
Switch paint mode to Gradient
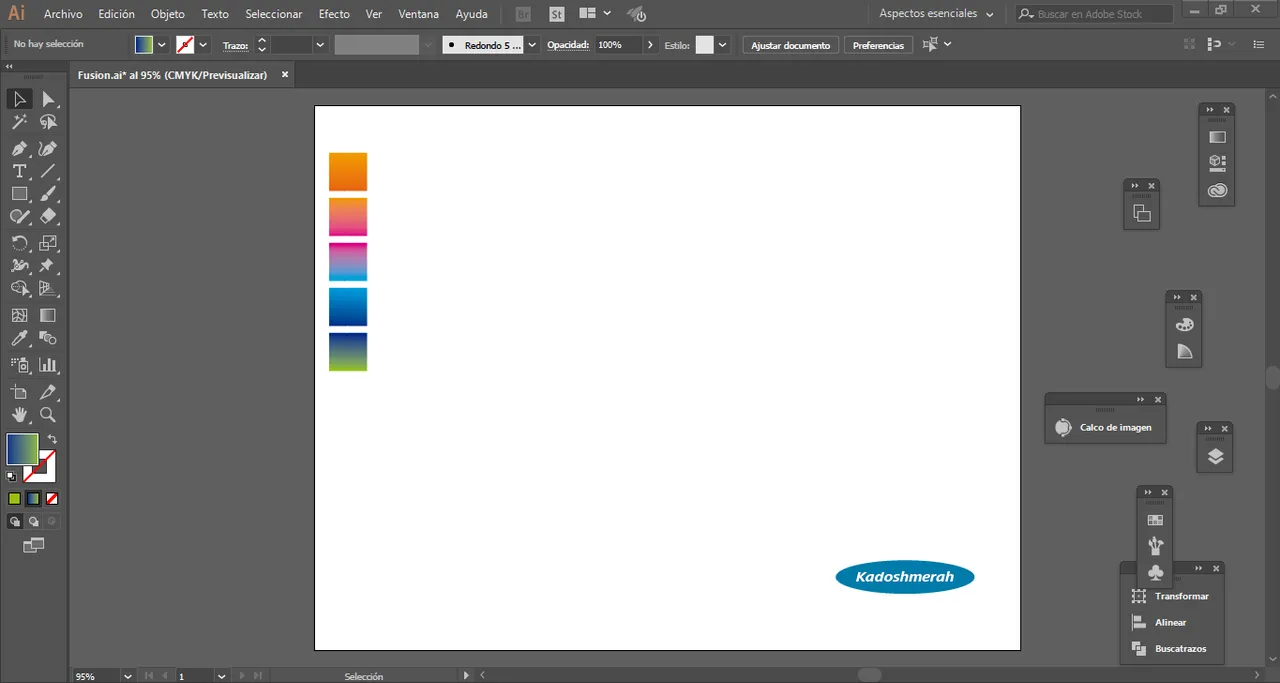pos(33,498)
